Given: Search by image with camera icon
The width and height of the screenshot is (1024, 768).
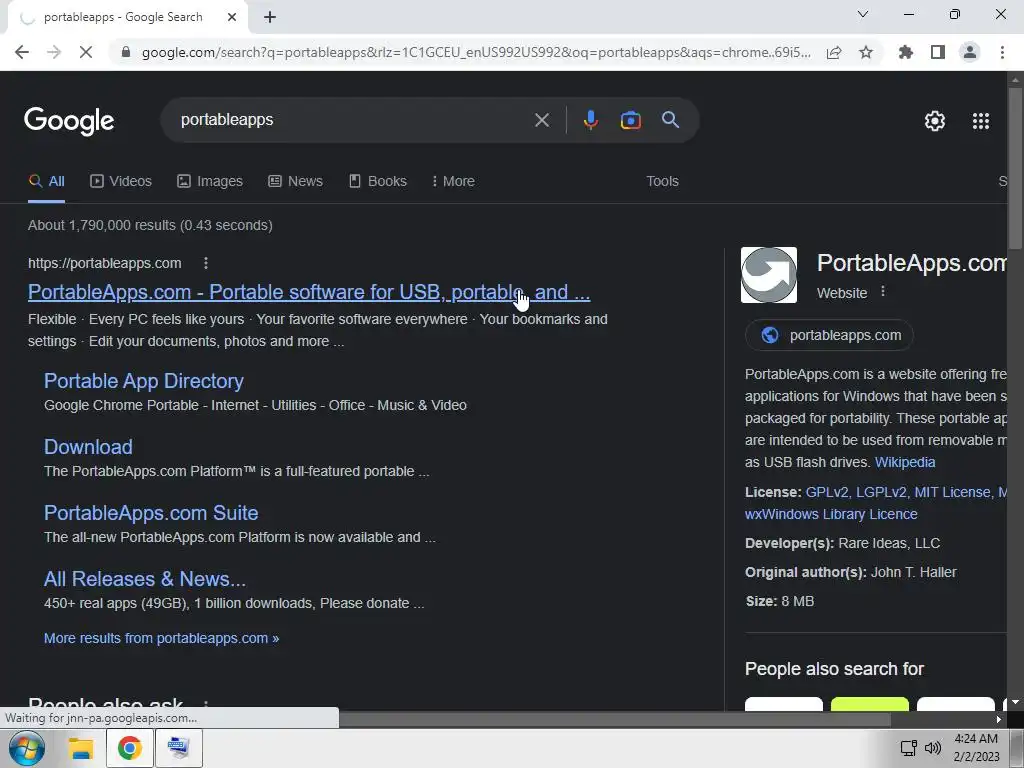Looking at the screenshot, I should click(630, 120).
